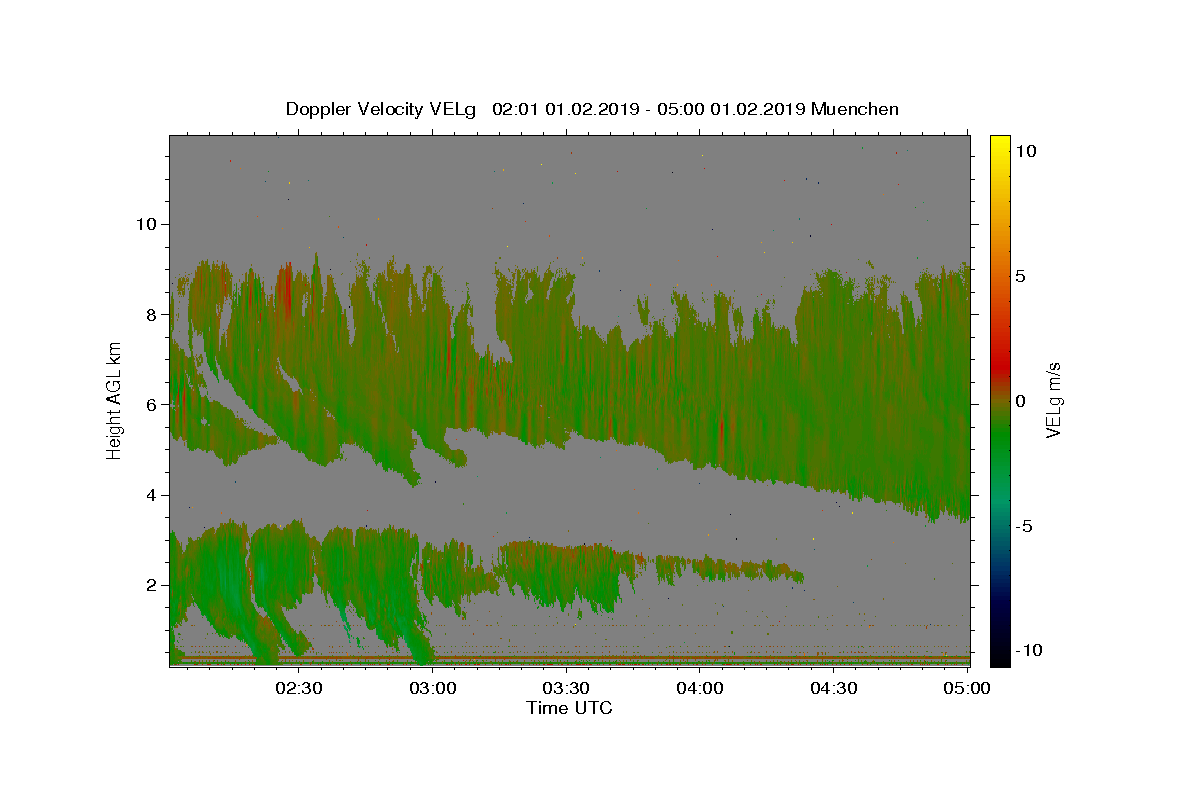Click the end time '05:00 01.02.2019' in title
Image resolution: width=1200 pixels, height=800 pixels.
click(732, 109)
